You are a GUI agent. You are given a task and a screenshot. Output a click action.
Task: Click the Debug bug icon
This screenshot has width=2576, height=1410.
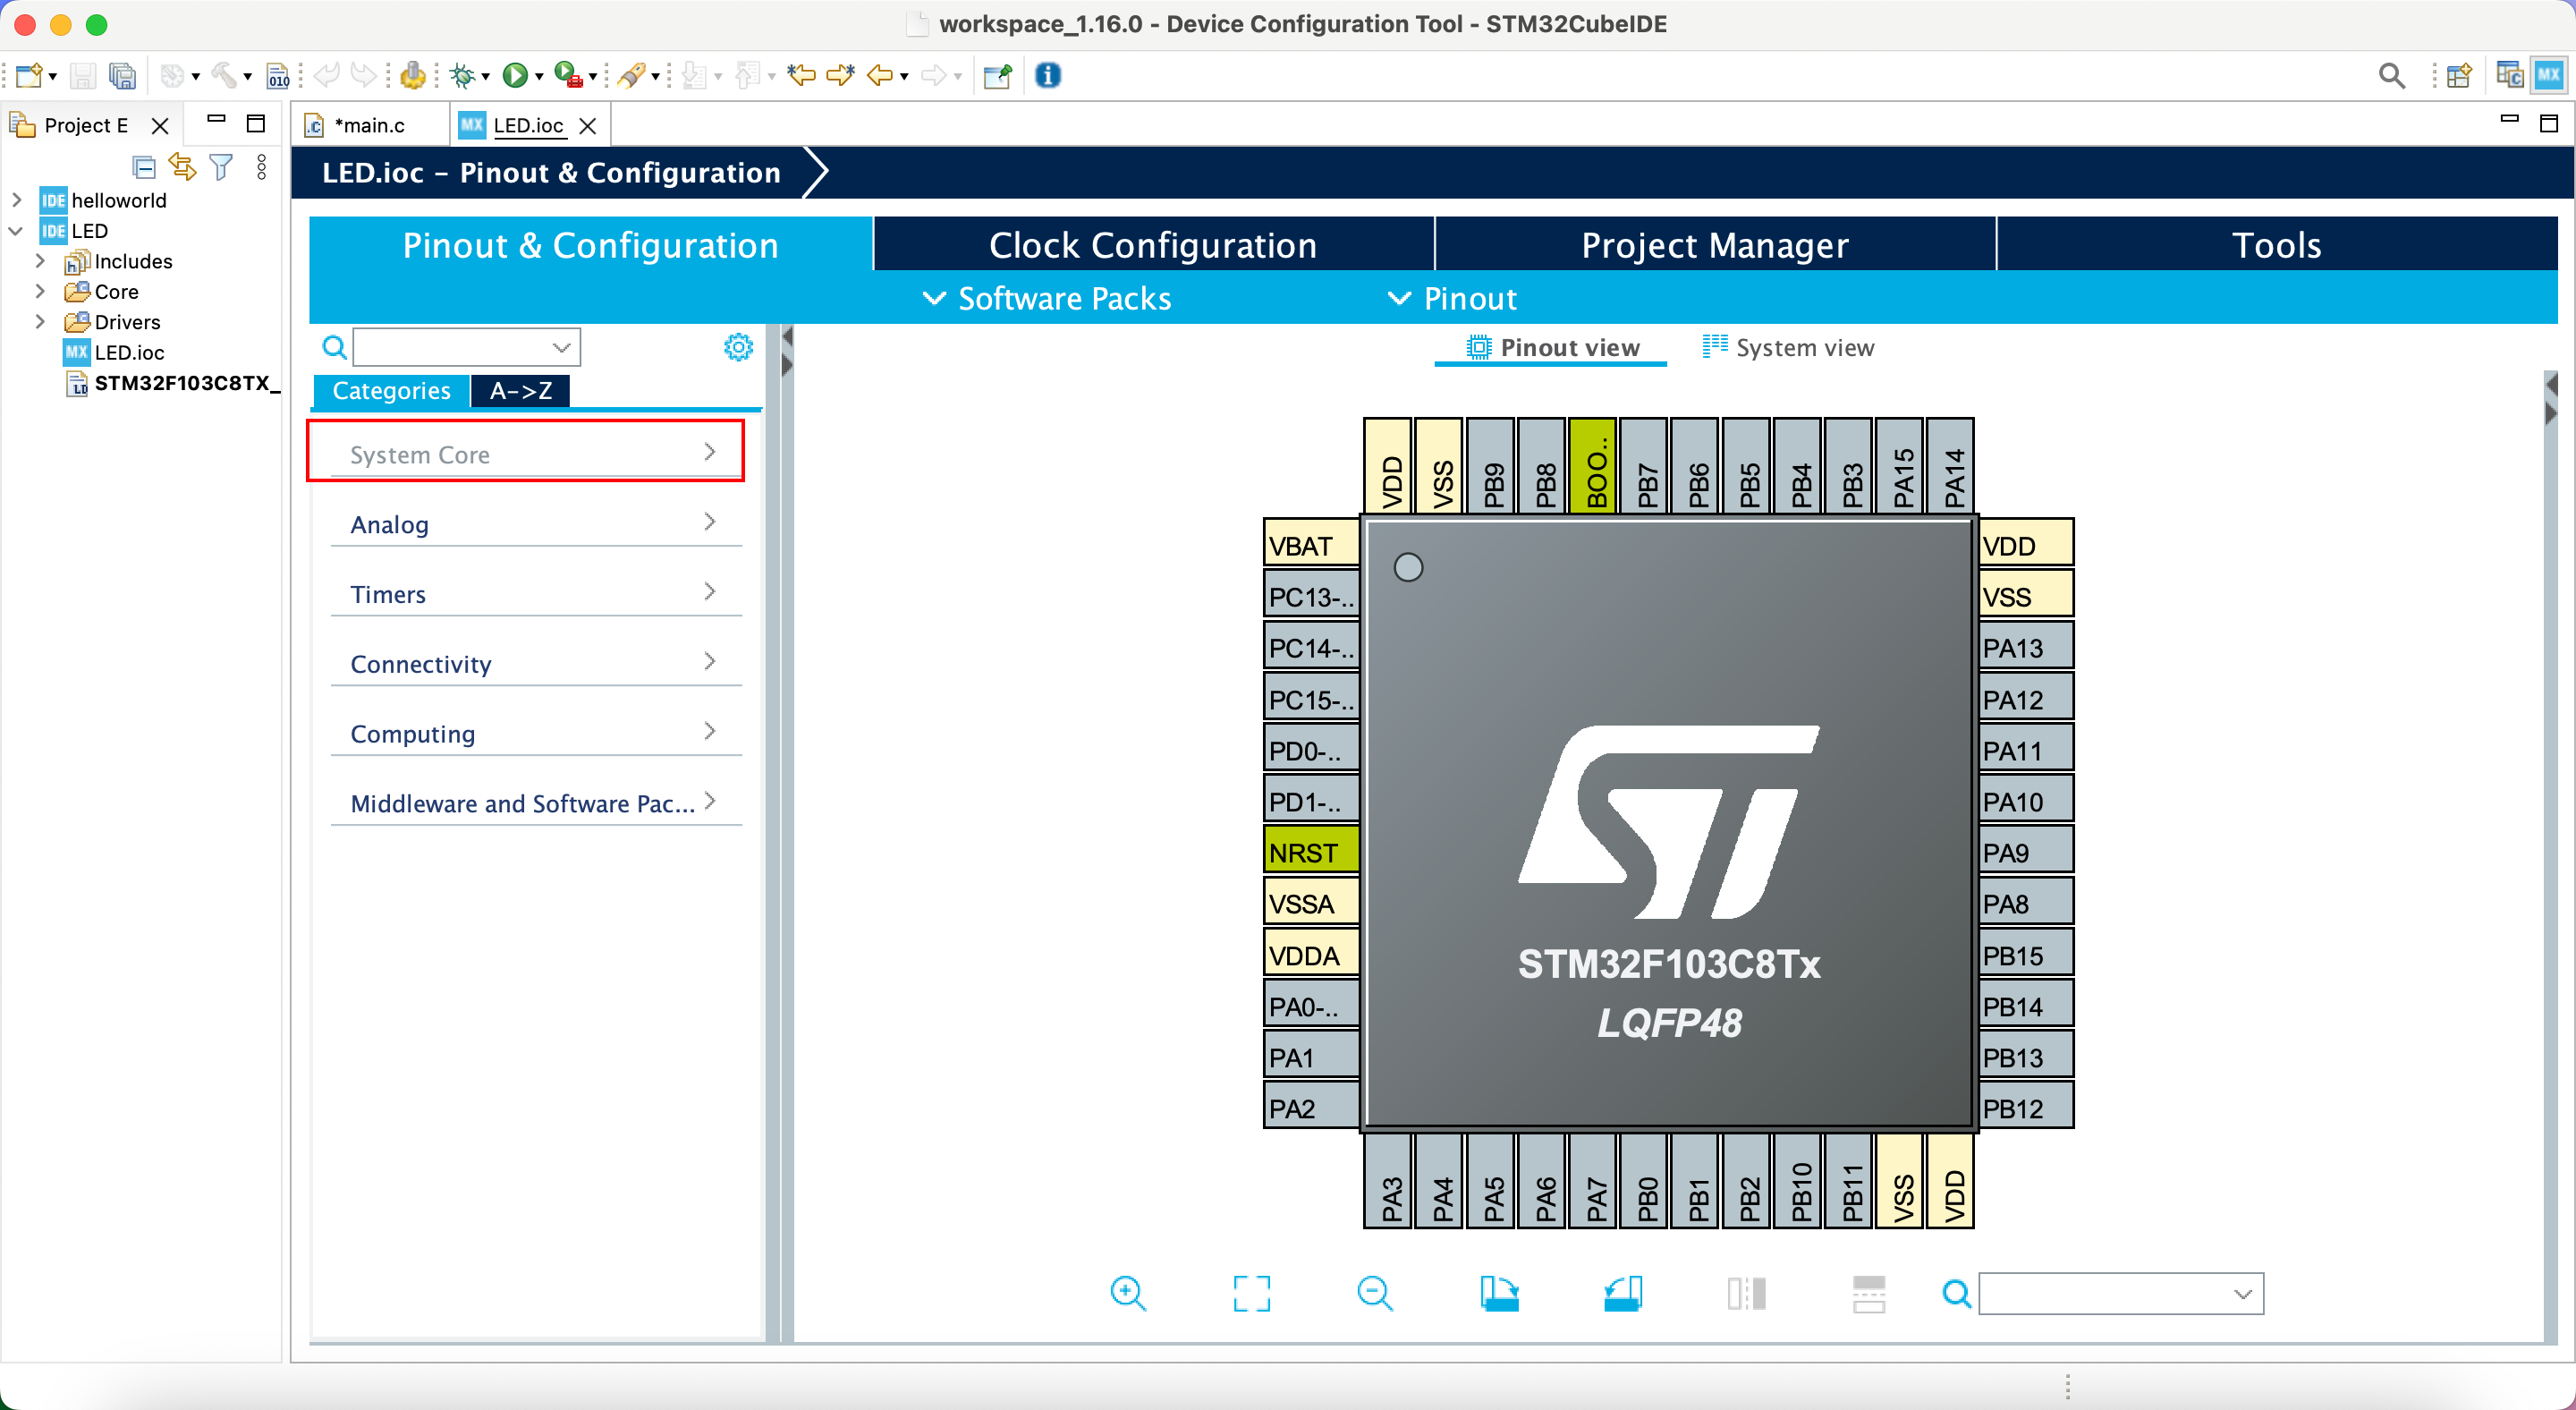(462, 75)
